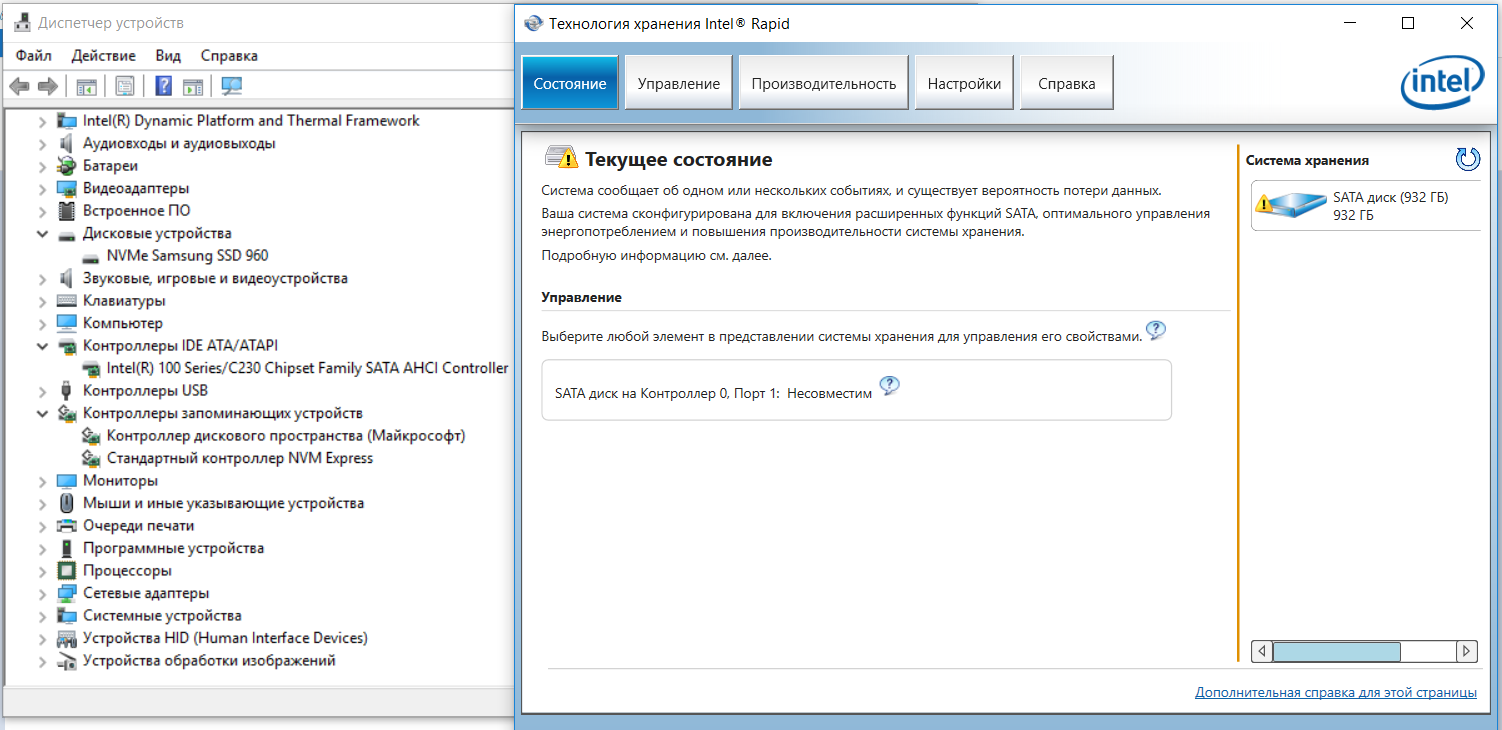Screen dimensions: 1502x730
Task: Click the right arrow of the storage pane scrollbar
Action: 1466,651
